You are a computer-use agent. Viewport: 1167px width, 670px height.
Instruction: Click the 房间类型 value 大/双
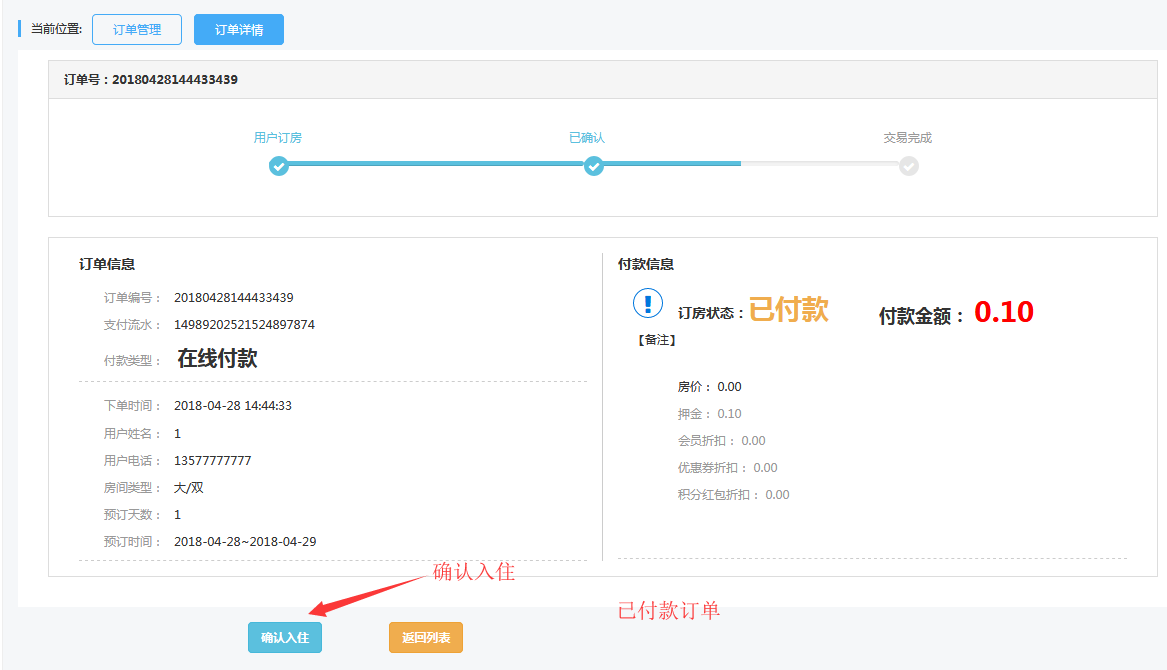[x=188, y=488]
